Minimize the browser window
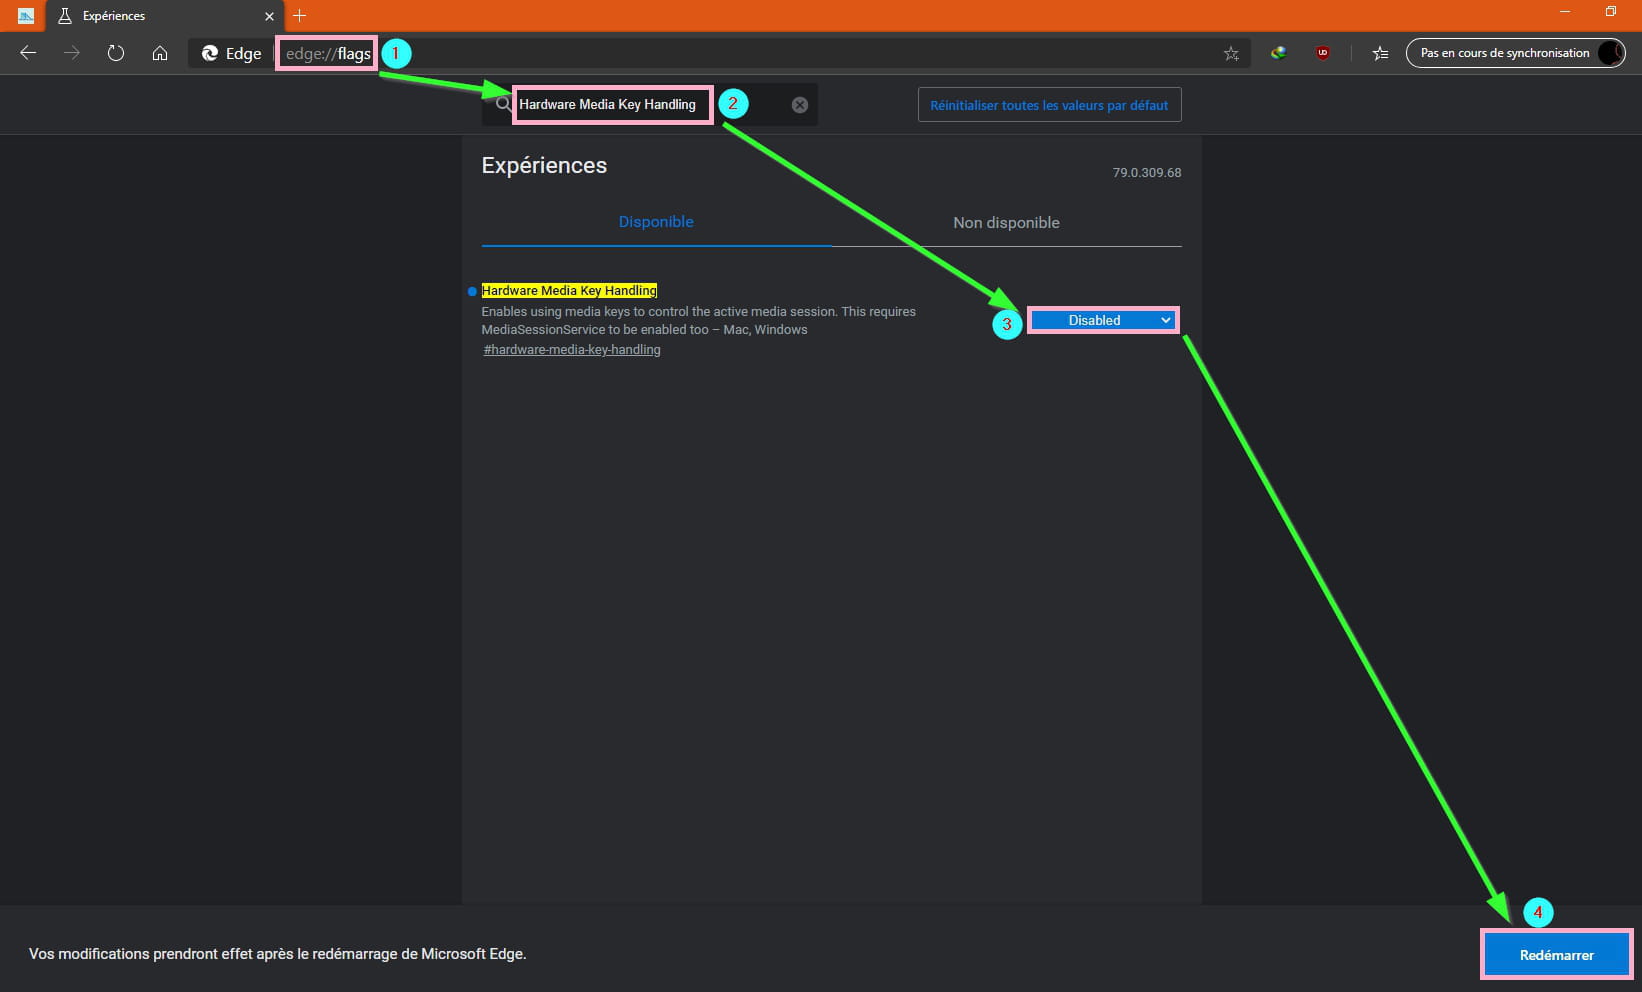This screenshot has width=1642, height=992. tap(1565, 12)
